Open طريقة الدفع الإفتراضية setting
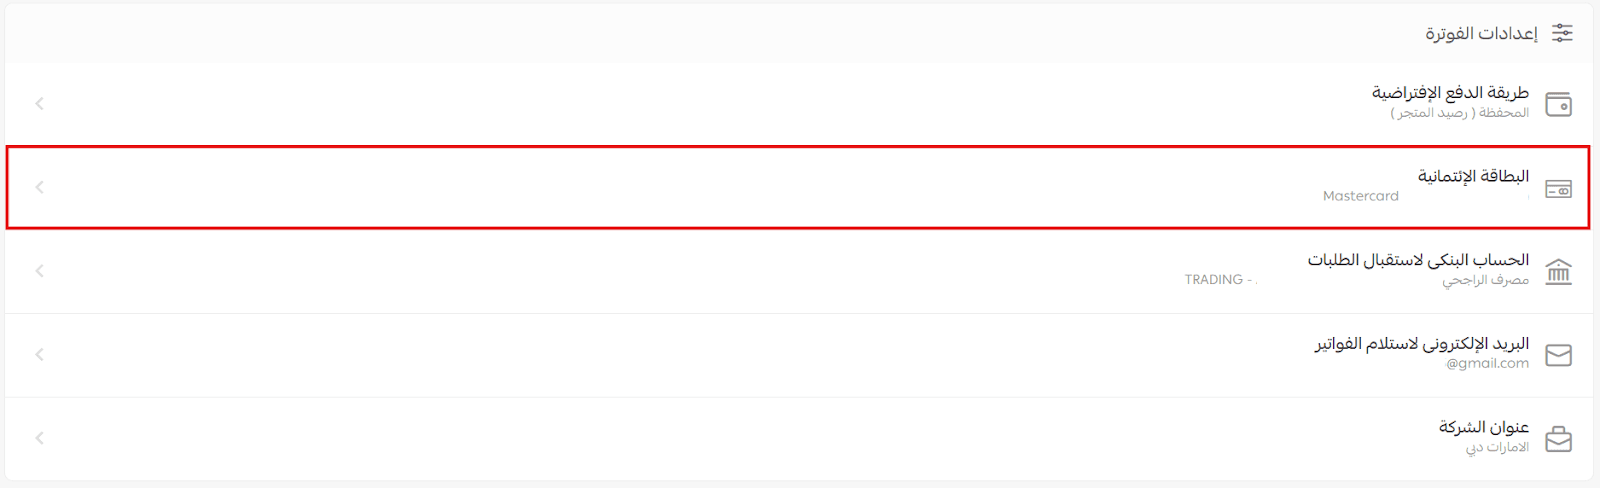The height and width of the screenshot is (488, 1600). click(x=1450, y=93)
